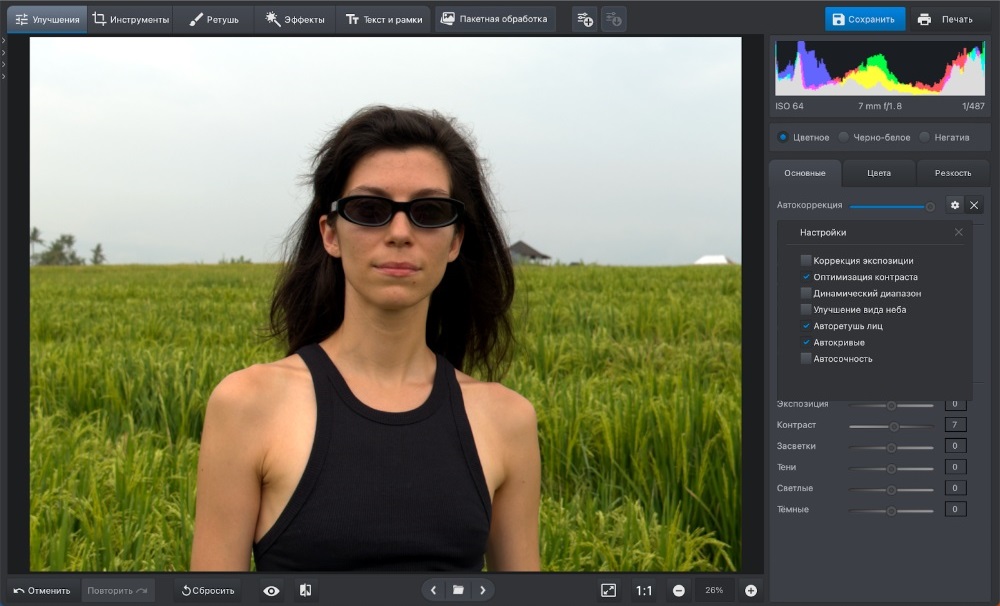Zoom in with the plus icon
This screenshot has height=606, width=1000.
[x=751, y=591]
